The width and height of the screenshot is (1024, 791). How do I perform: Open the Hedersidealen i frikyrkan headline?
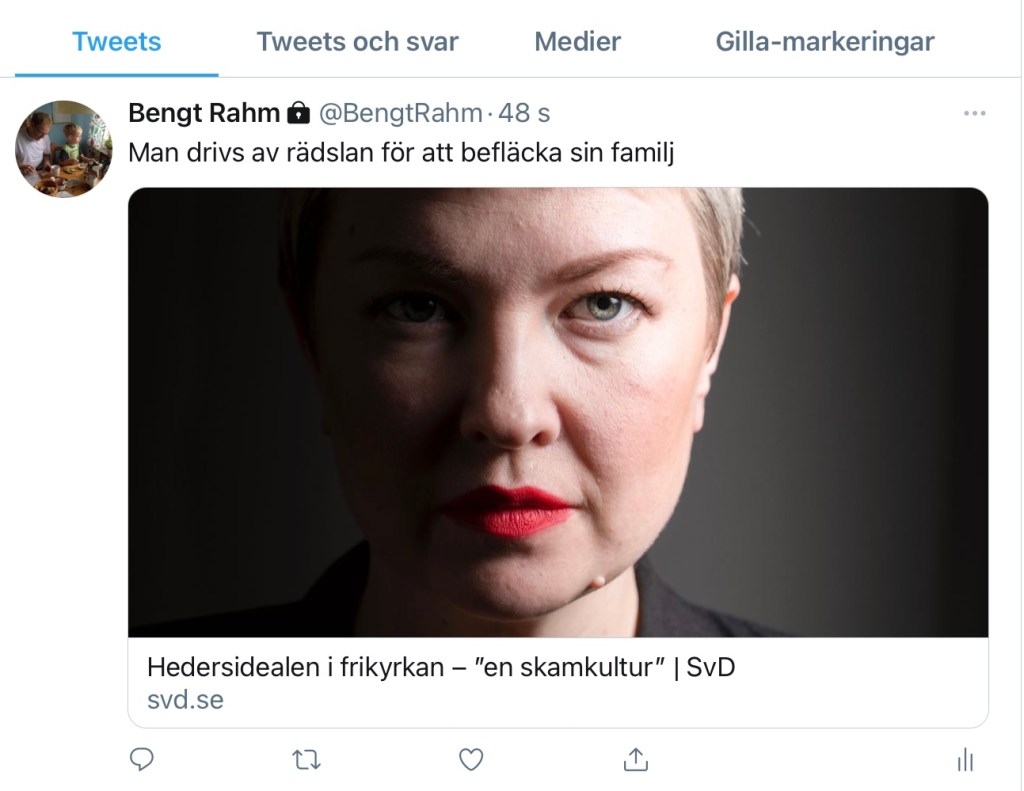(440, 667)
